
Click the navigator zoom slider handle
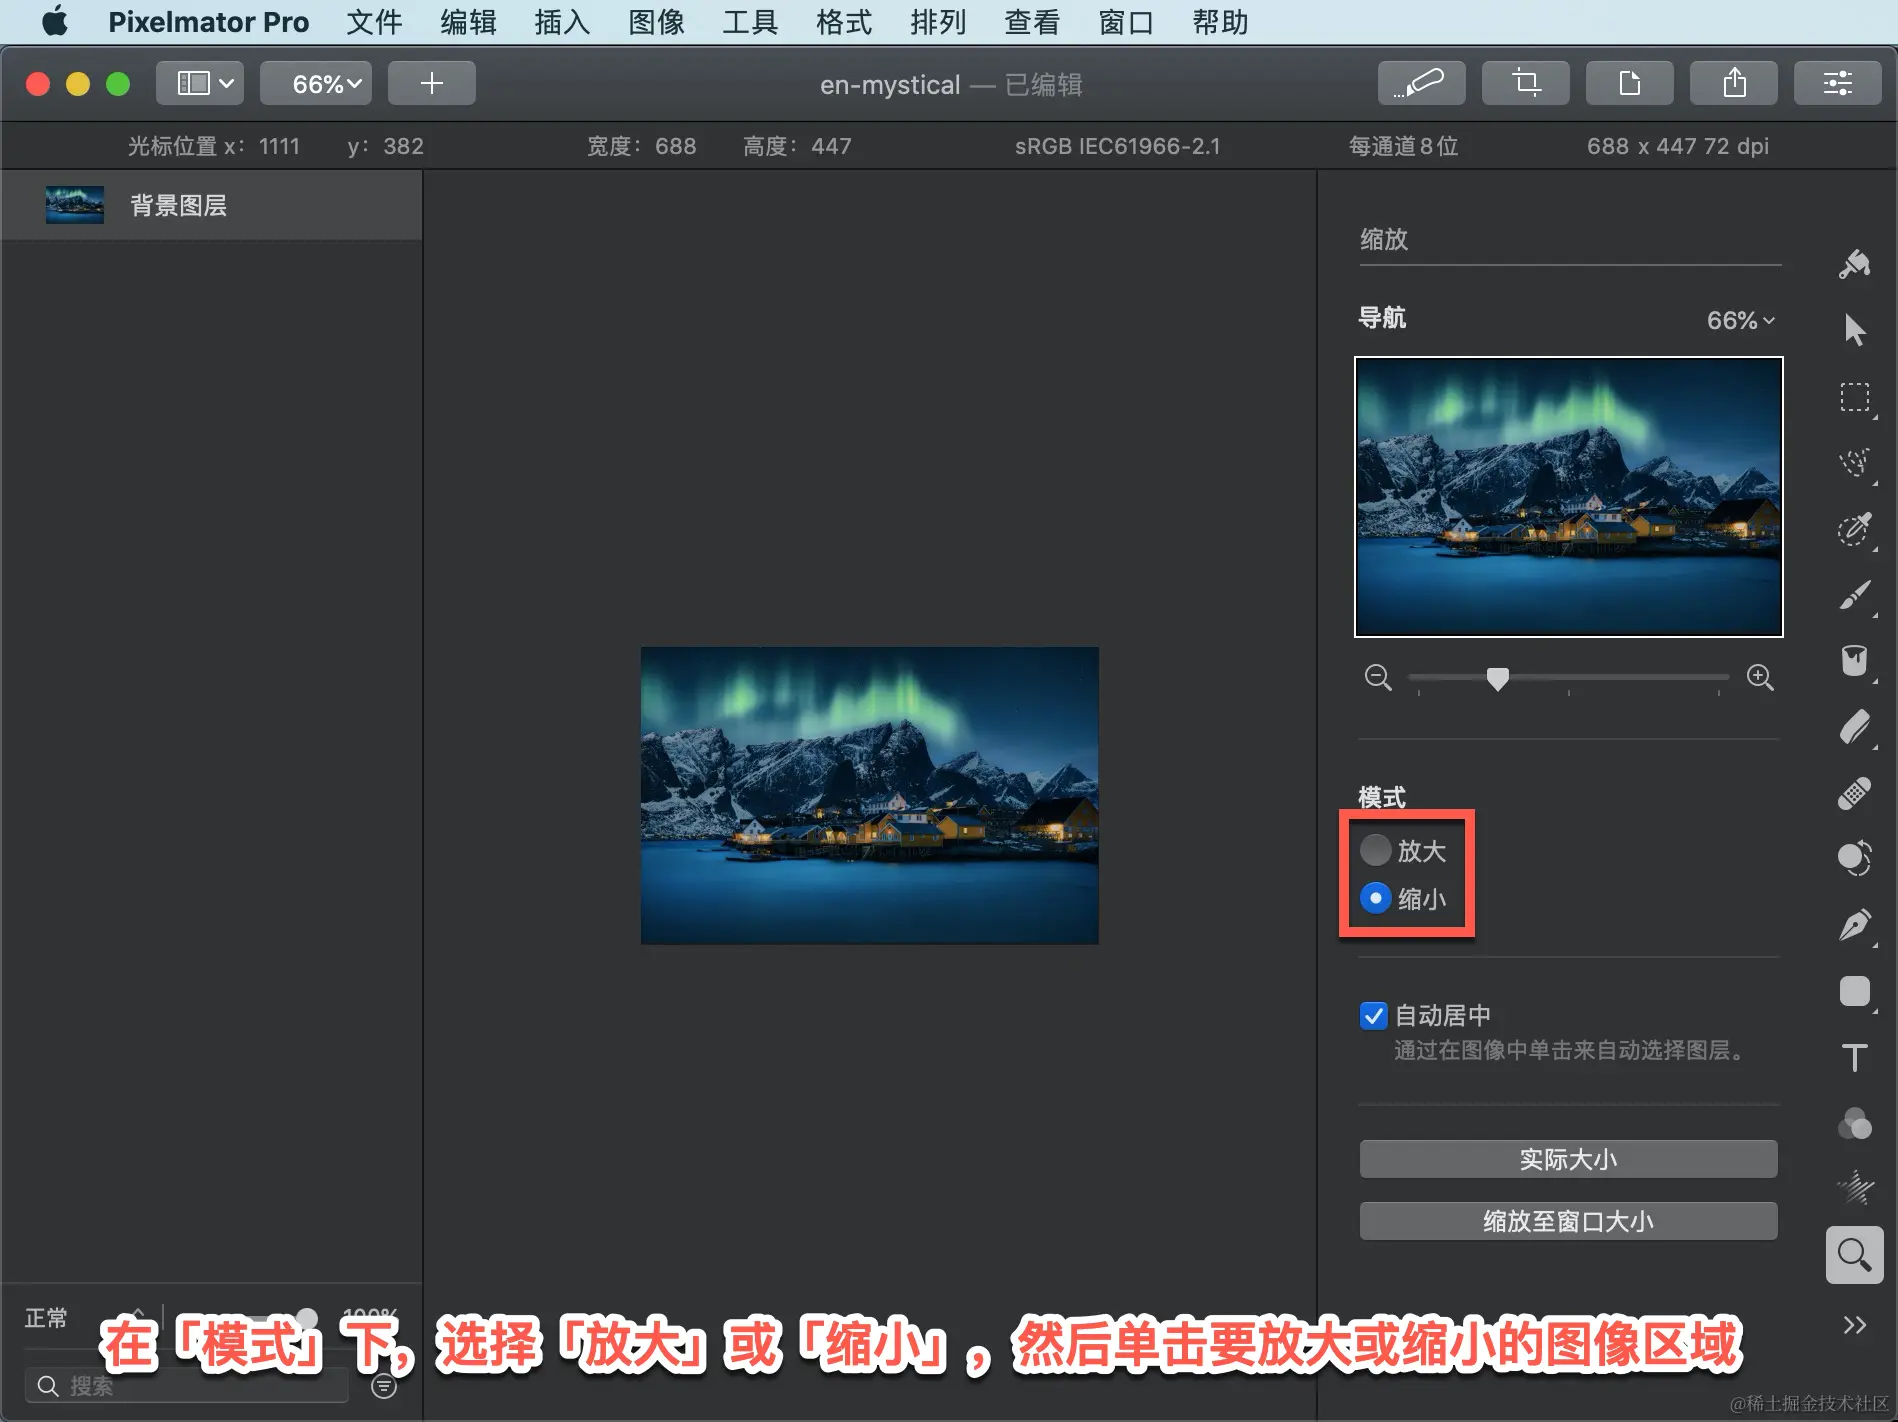(x=1497, y=679)
